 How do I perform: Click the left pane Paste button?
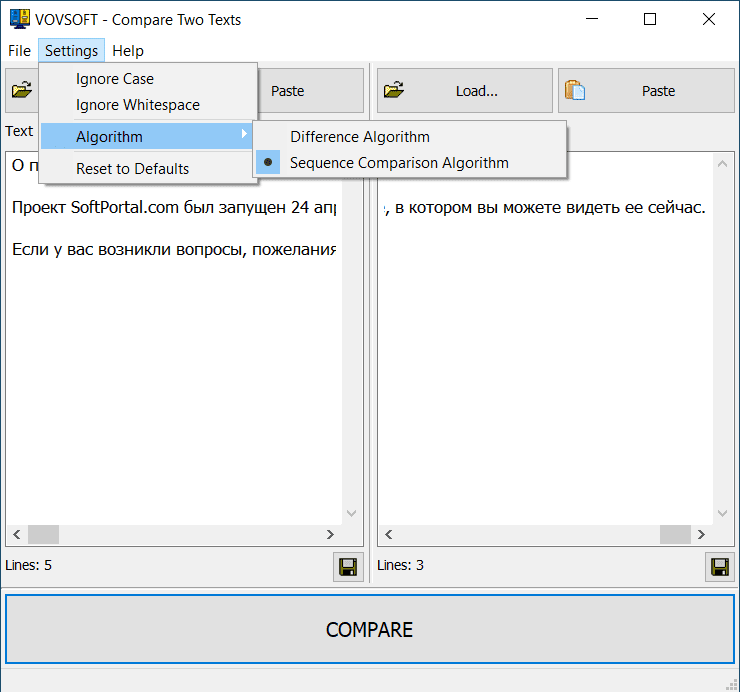point(310,91)
